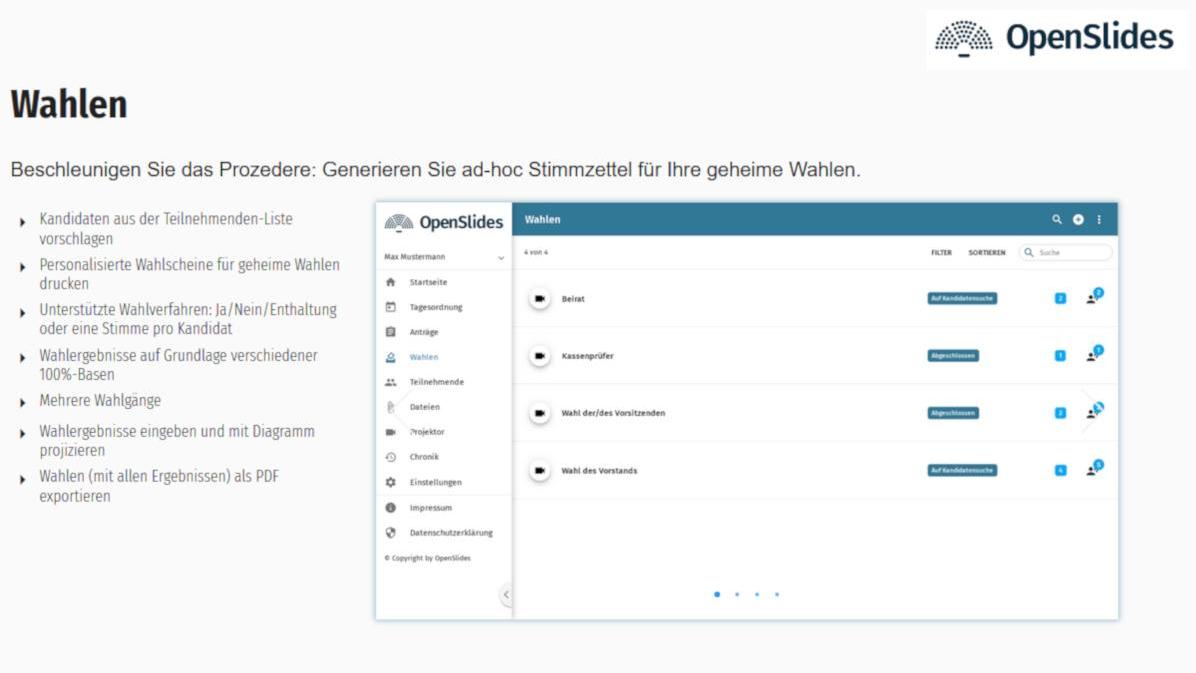Click the Abgeschlossen badge on Kassenprüfer

[953, 356]
